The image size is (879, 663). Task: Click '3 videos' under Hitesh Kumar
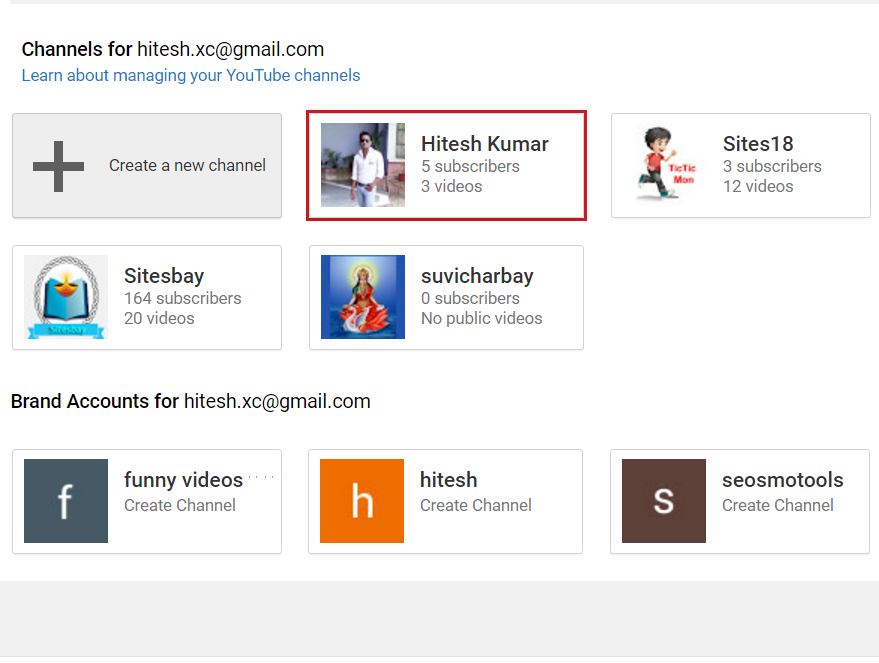[451, 186]
